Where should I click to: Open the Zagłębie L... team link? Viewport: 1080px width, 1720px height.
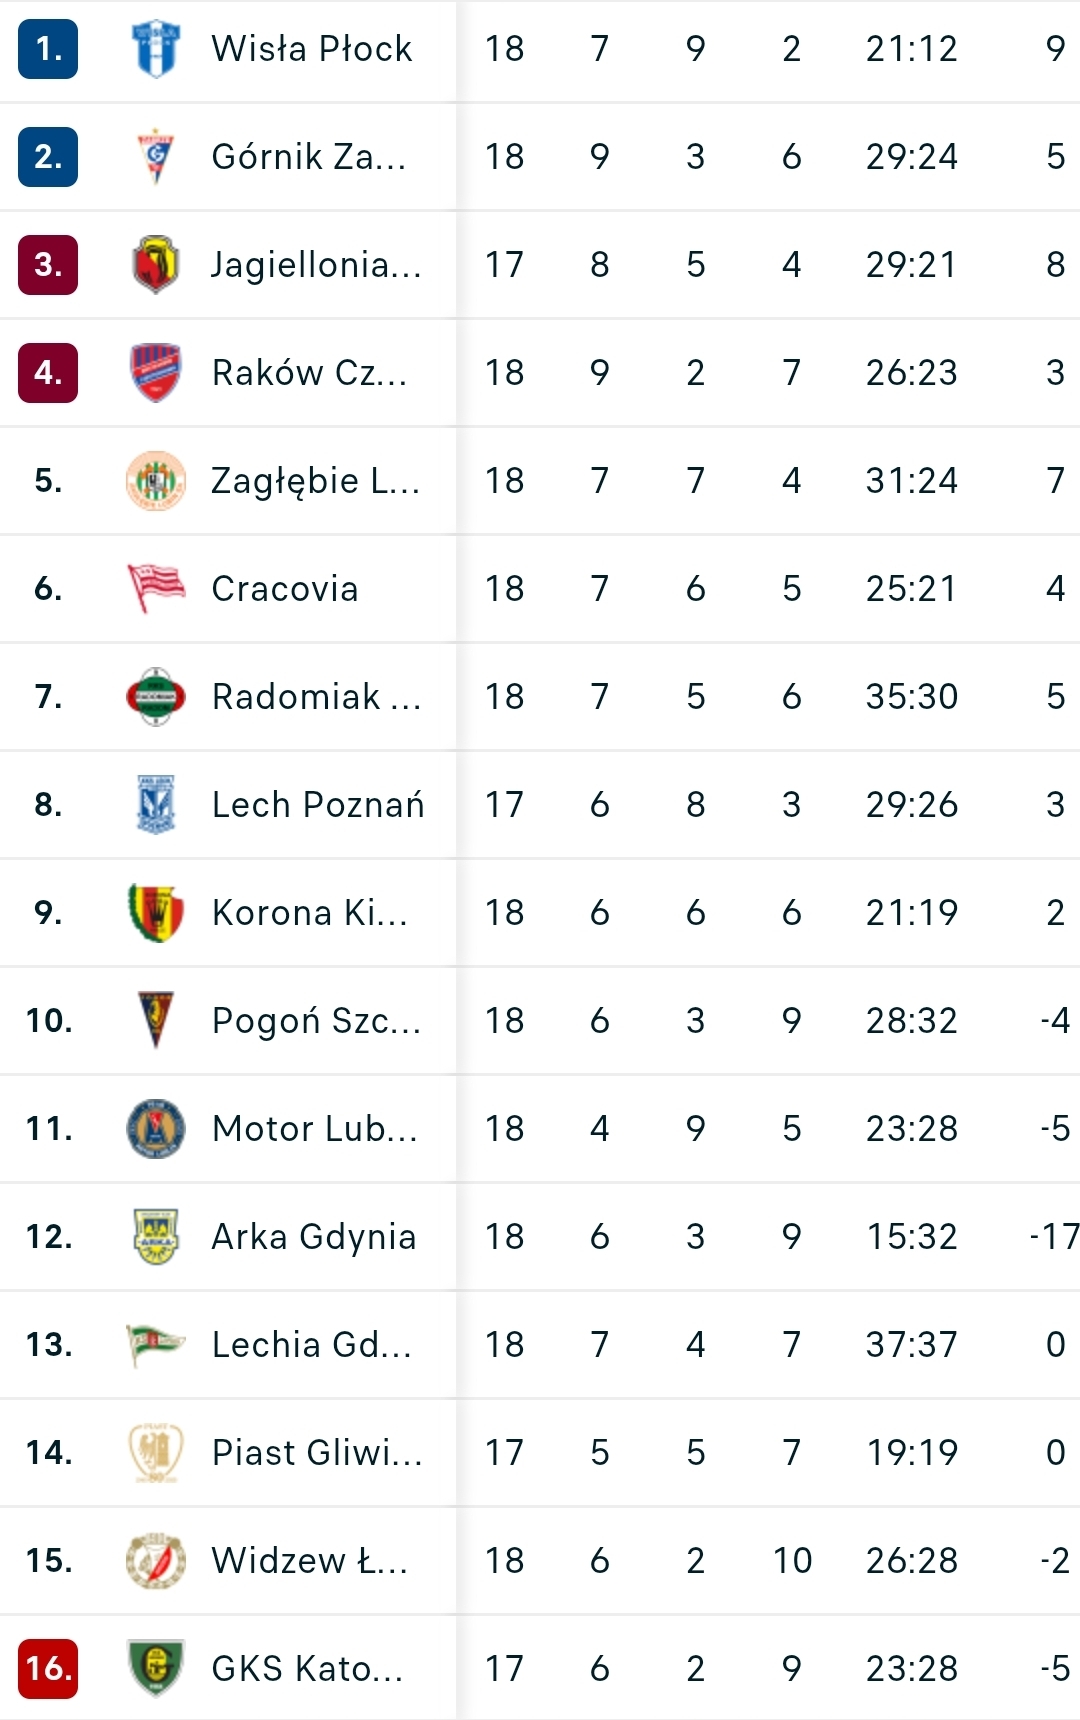315,481
